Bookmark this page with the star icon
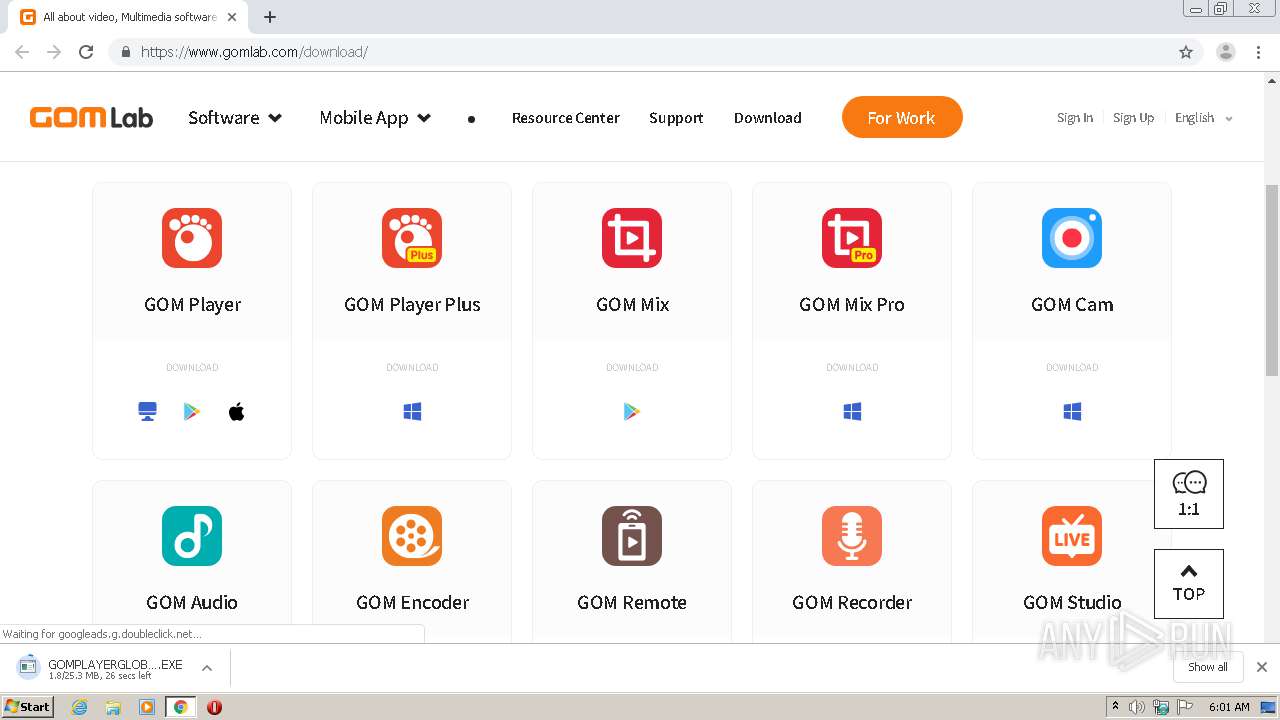Image resolution: width=1280 pixels, height=720 pixels. (1186, 52)
